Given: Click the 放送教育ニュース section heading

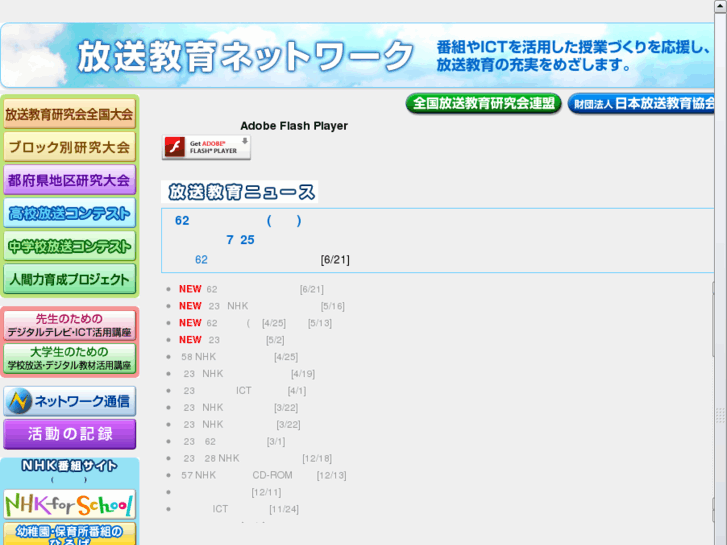Looking at the screenshot, I should (x=240, y=192).
